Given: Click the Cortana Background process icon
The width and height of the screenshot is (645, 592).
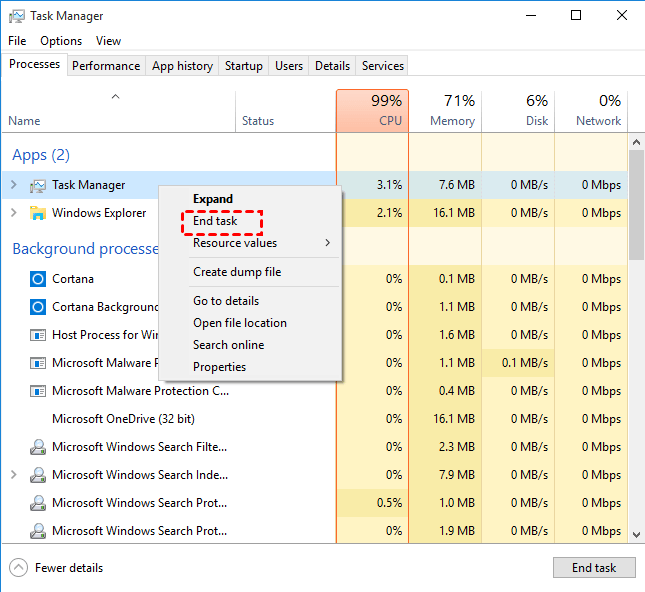Looking at the screenshot, I should click(38, 307).
